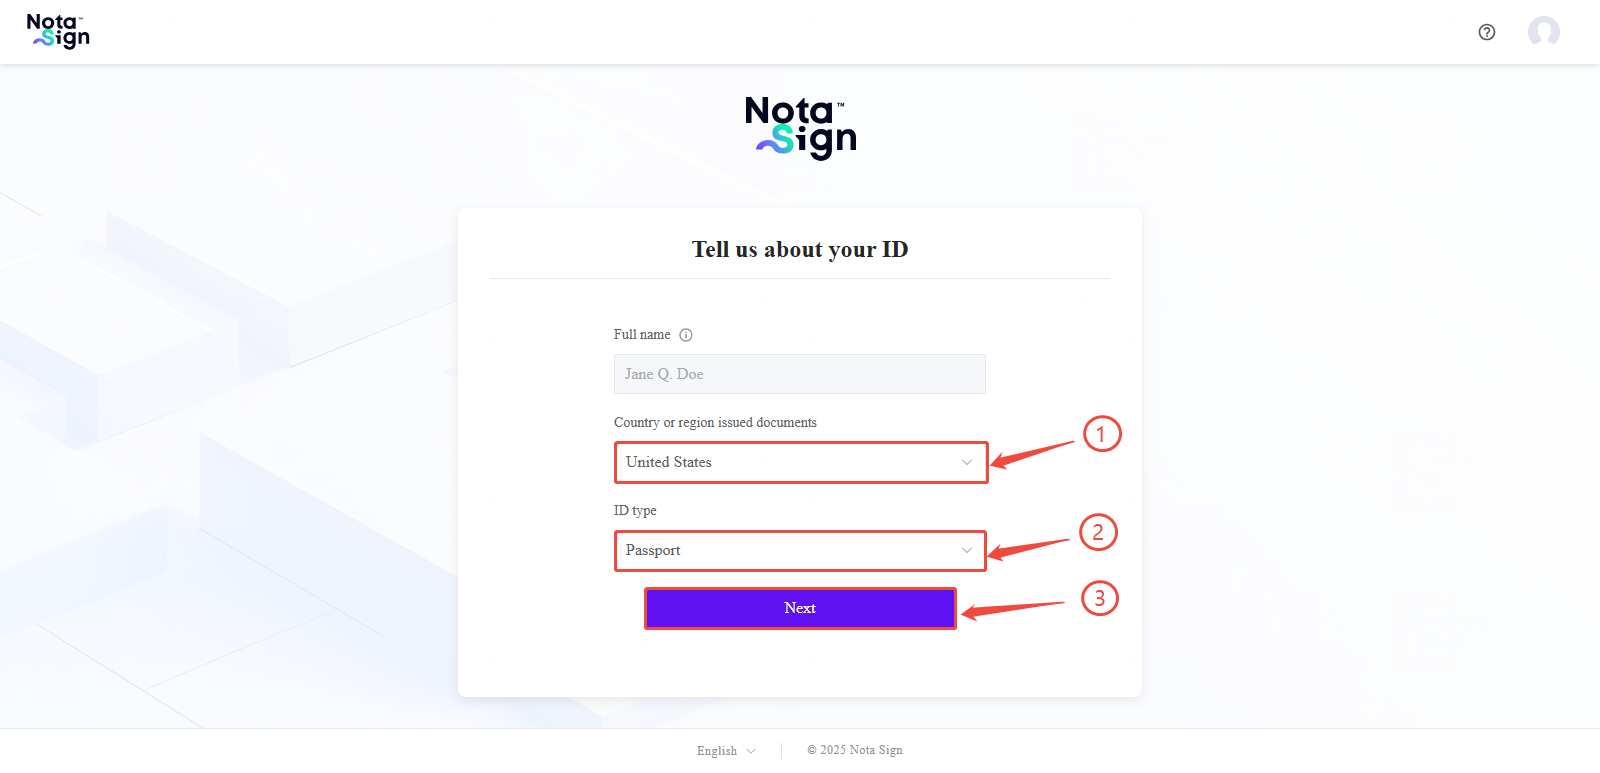Screen dimensions: 1600x773
Task: Click "Country or region issued documents" label
Action: (715, 423)
